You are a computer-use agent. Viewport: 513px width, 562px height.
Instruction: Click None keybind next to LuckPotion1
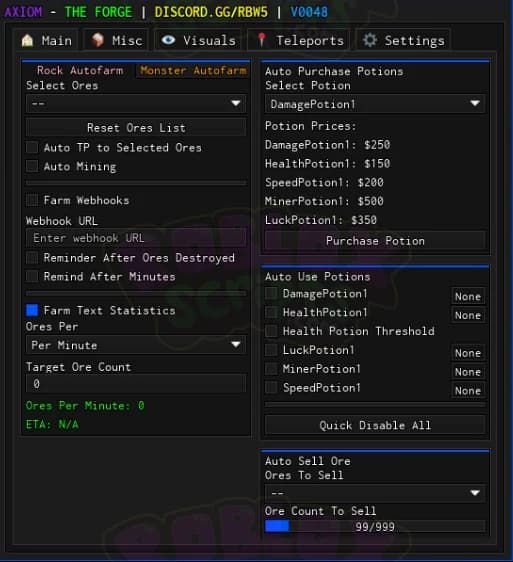[468, 353]
